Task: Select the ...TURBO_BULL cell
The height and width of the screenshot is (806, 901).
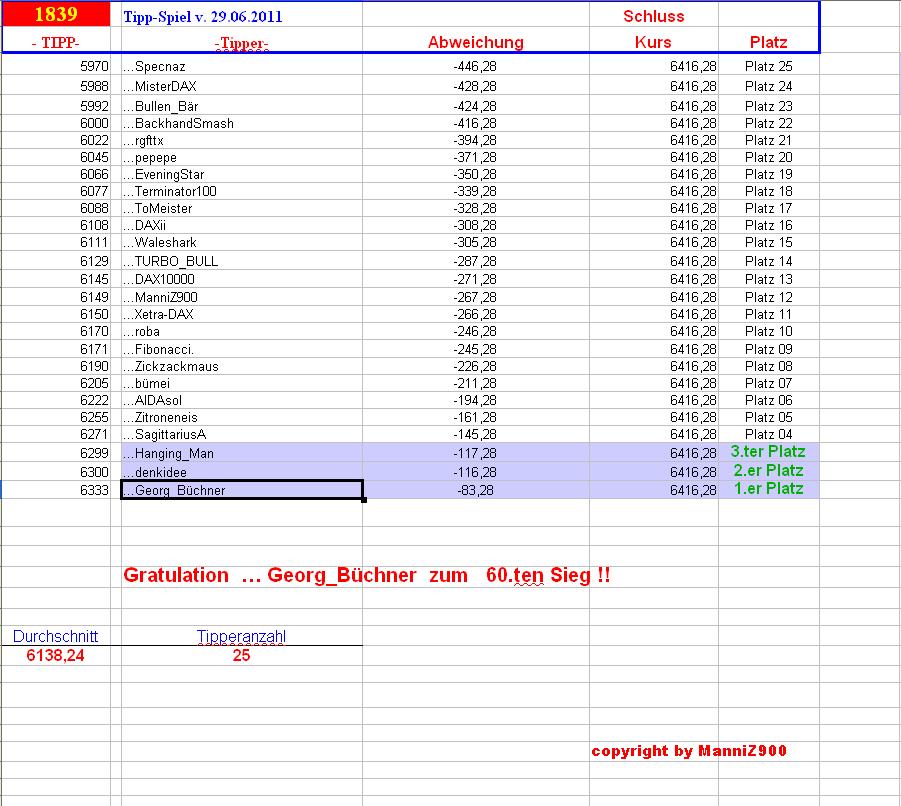Action: tap(241, 261)
